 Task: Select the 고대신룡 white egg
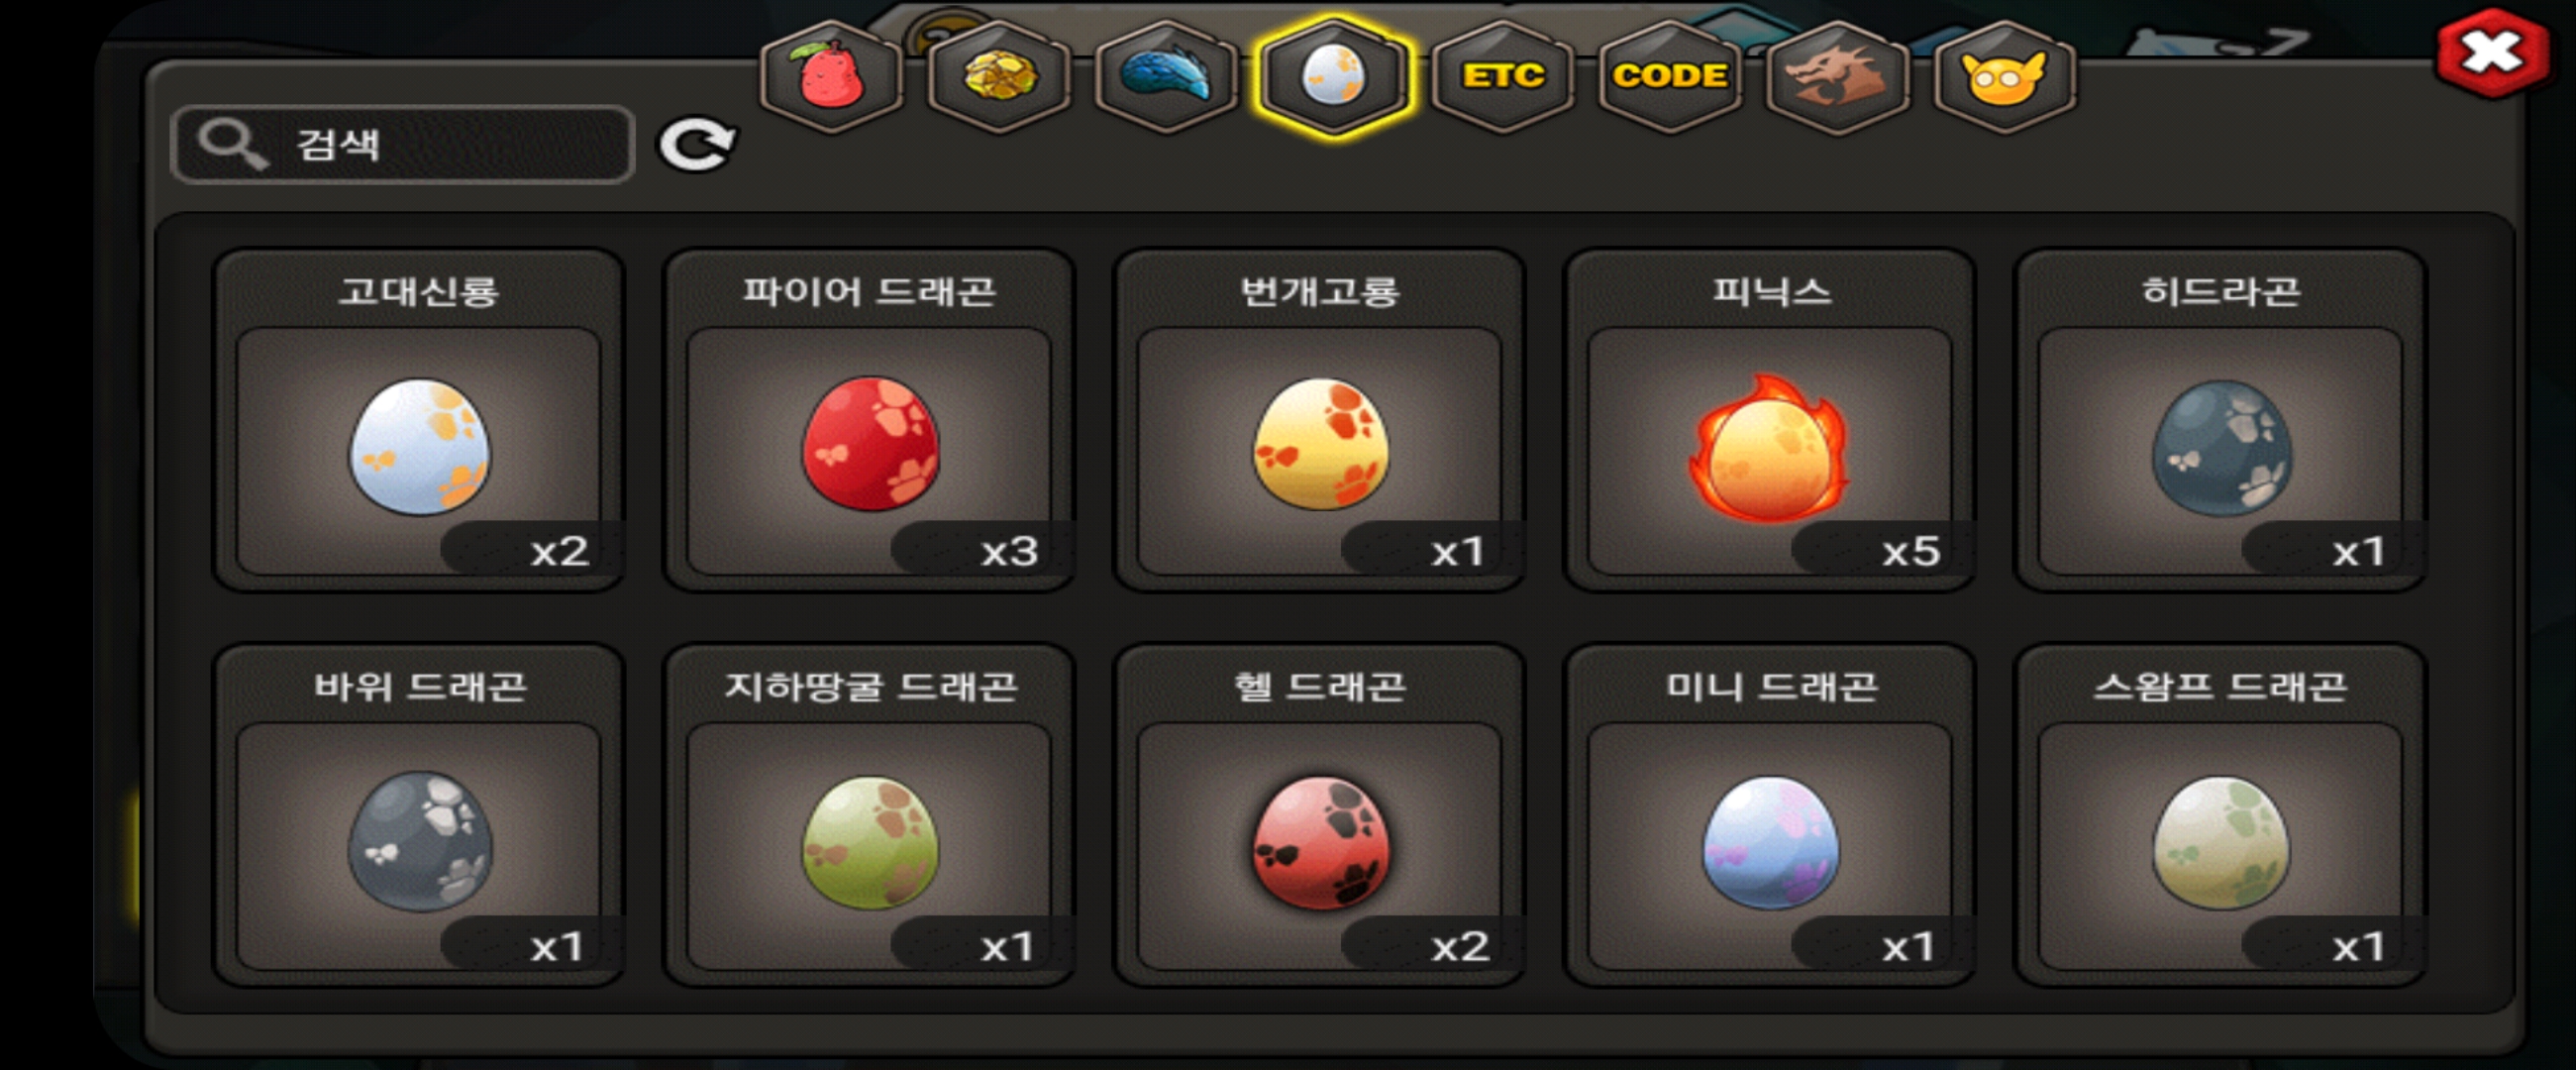click(x=419, y=421)
